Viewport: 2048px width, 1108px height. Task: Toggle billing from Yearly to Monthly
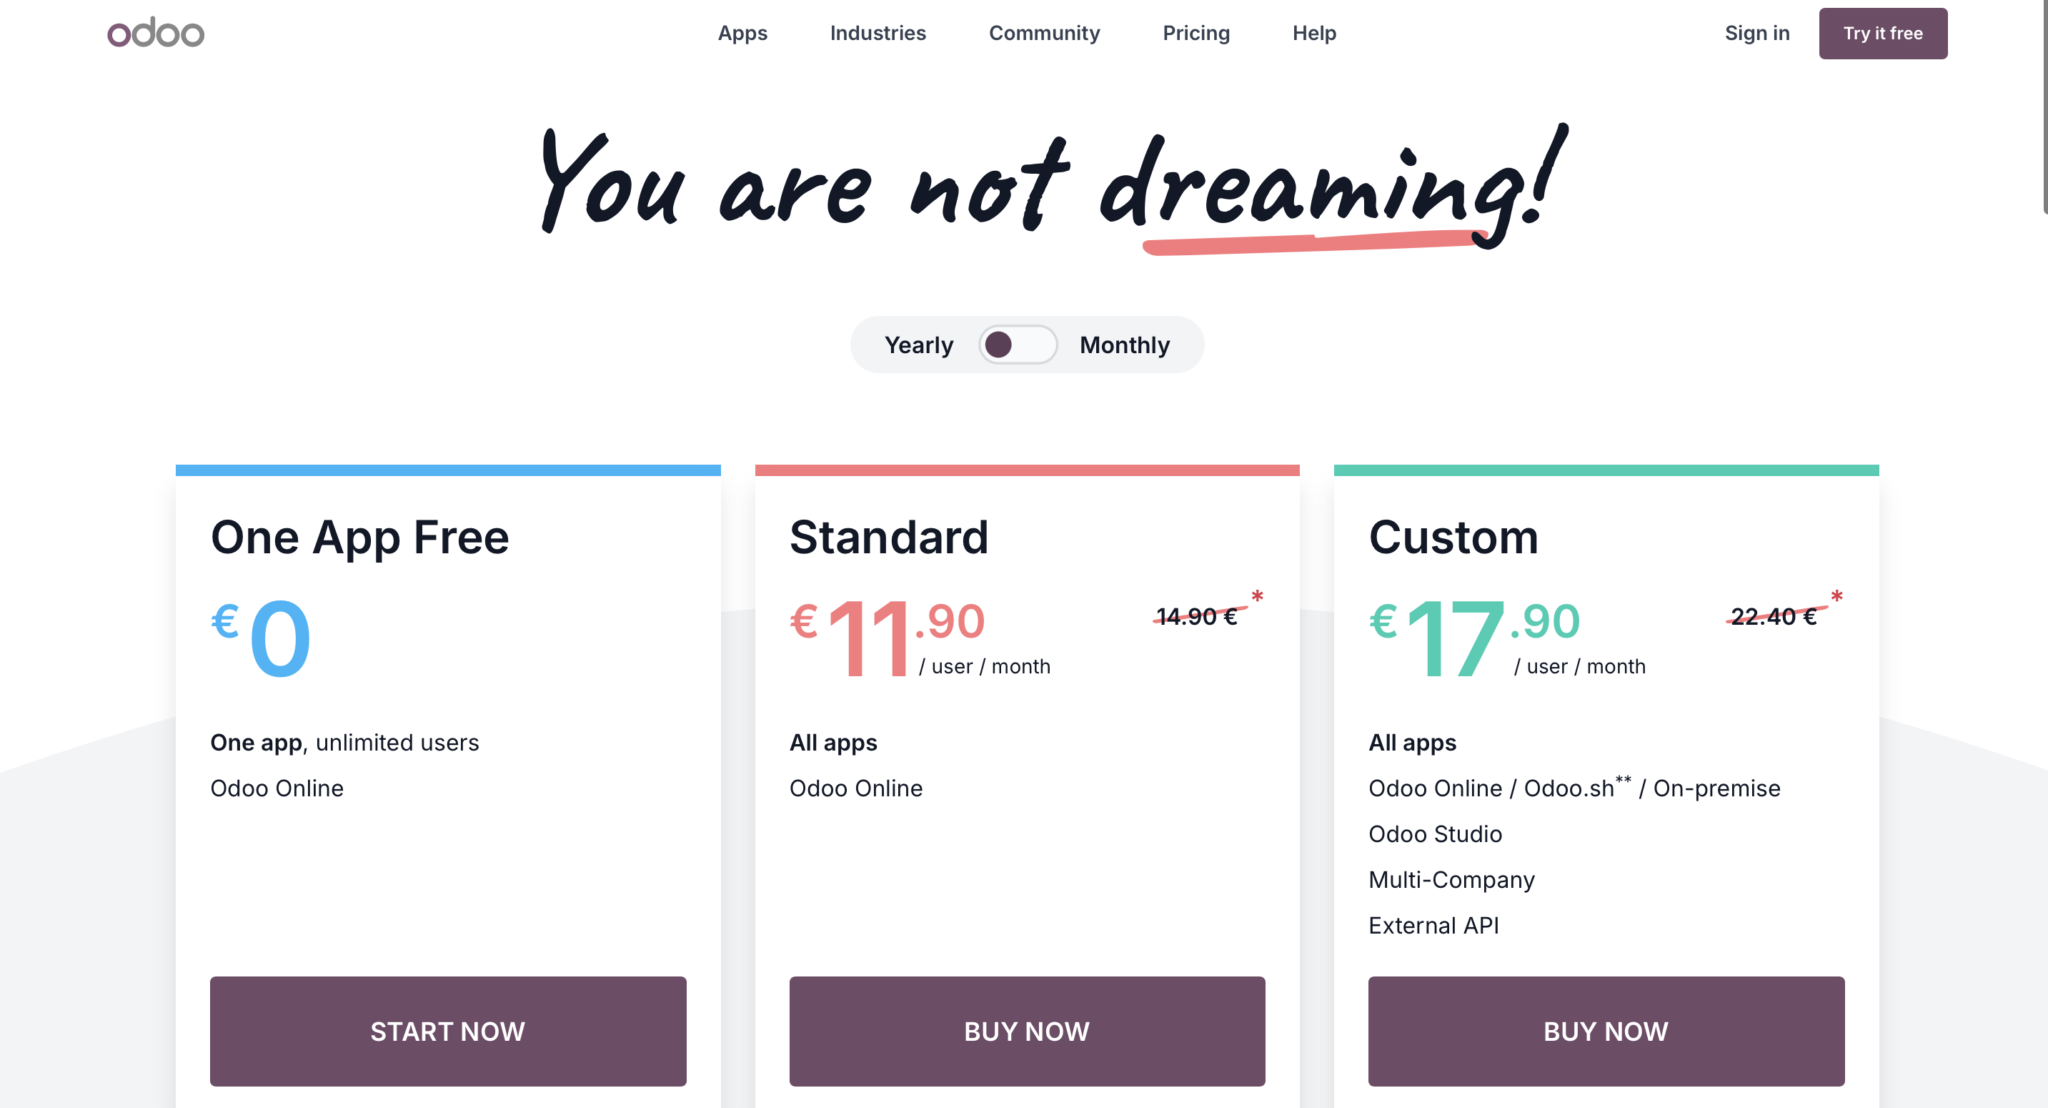click(1018, 344)
